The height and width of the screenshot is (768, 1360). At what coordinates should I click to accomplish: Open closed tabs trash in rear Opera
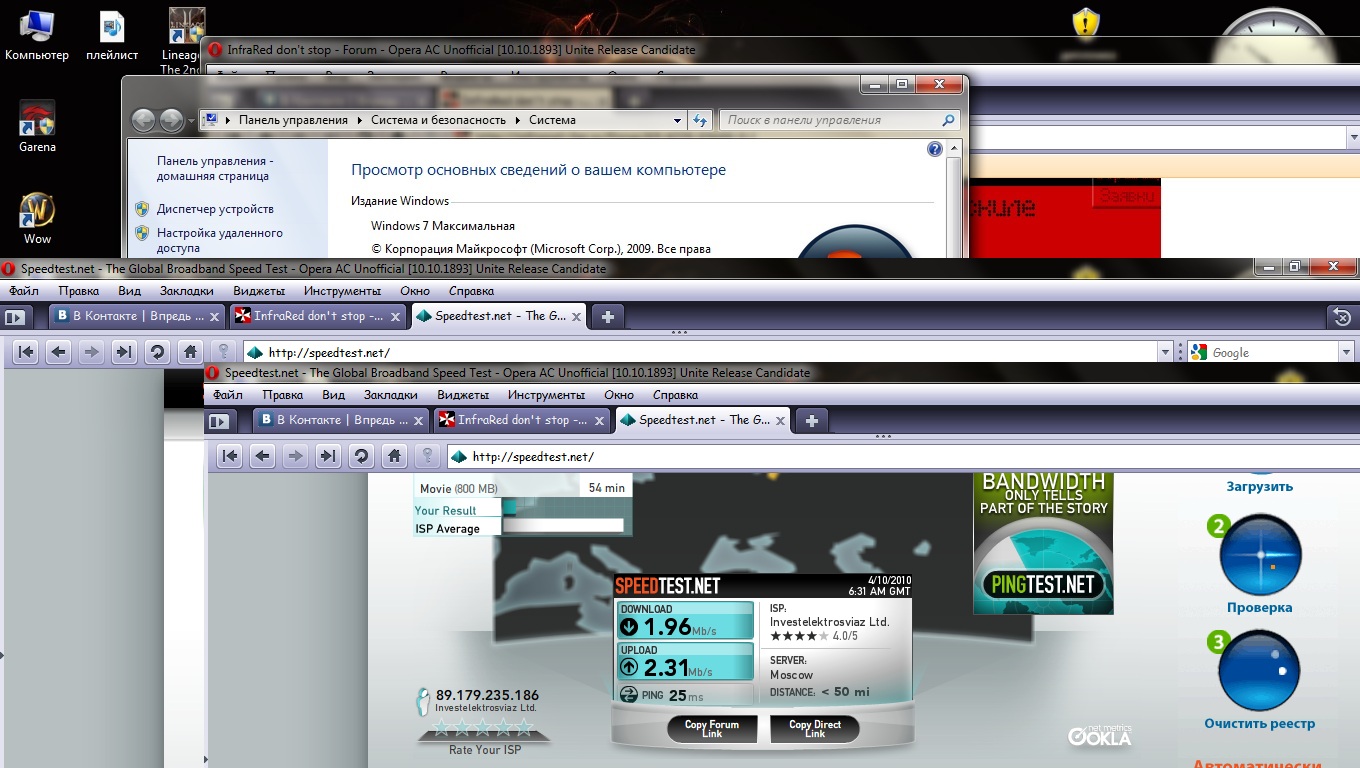pos(1342,317)
